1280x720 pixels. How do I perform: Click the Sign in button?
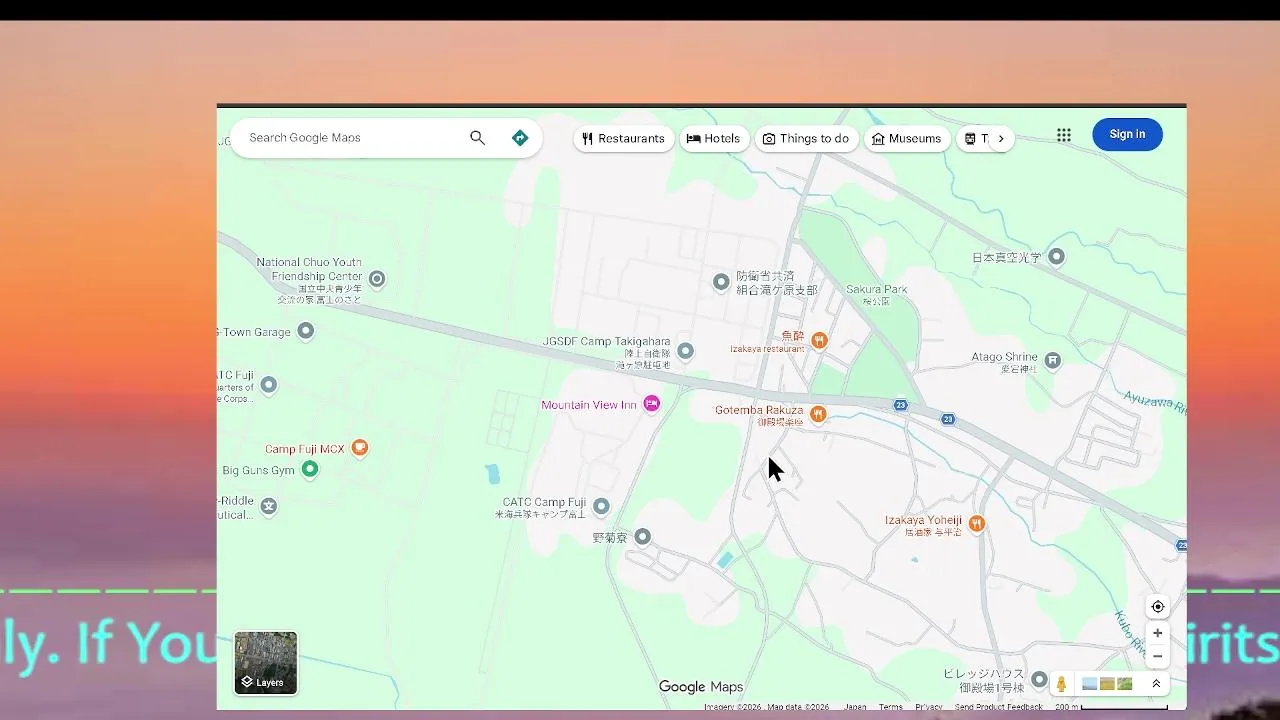[1127, 134]
